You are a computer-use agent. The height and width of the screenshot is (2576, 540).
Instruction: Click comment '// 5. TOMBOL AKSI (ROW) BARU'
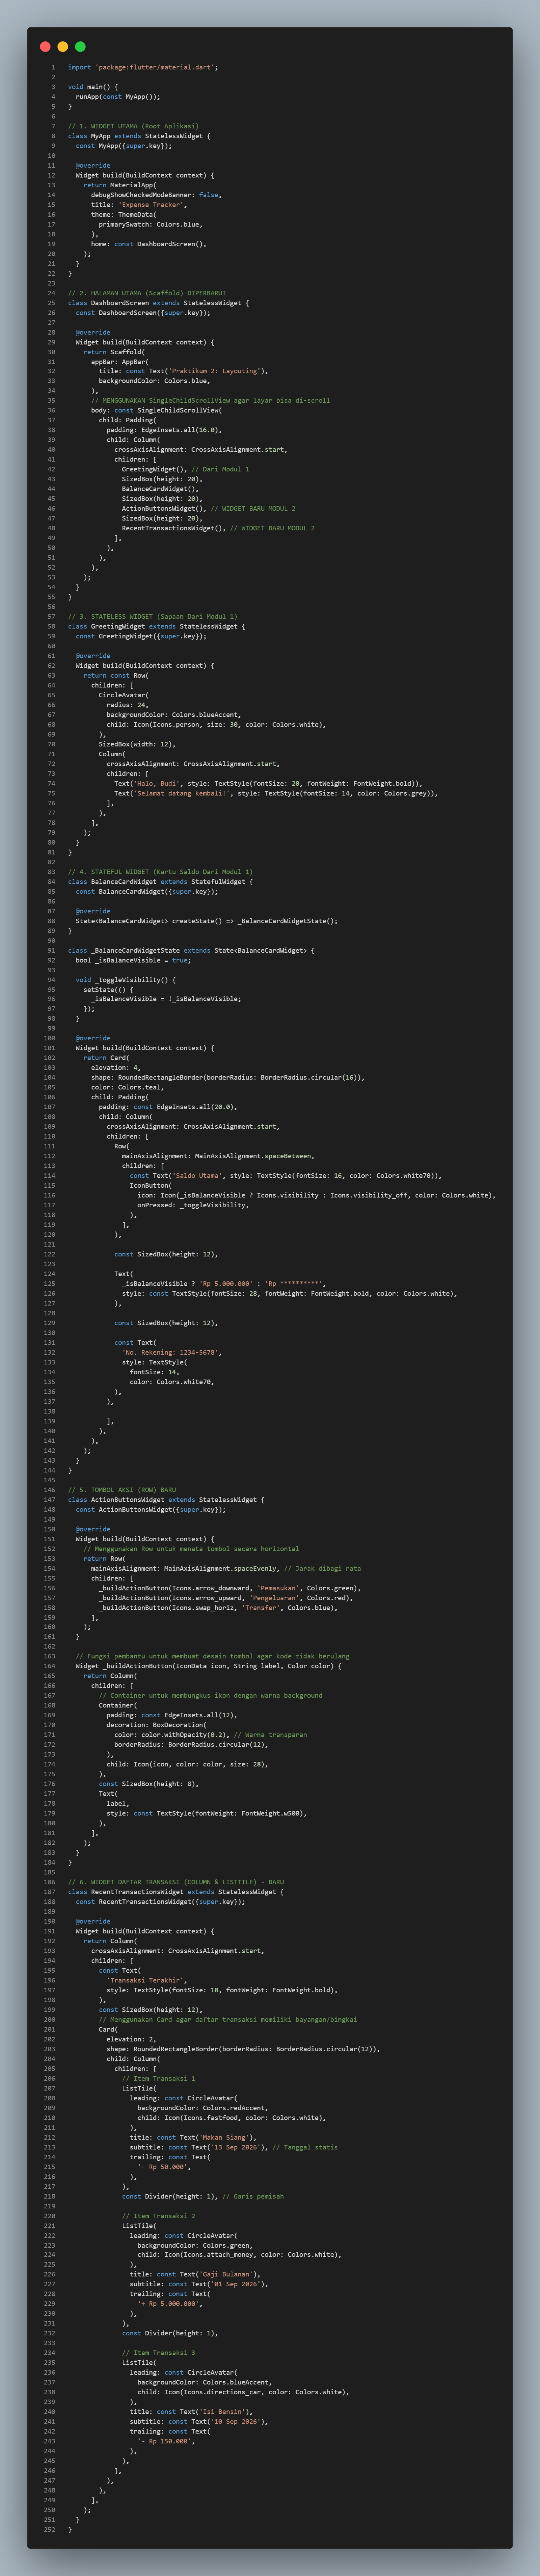pyautogui.click(x=122, y=1490)
